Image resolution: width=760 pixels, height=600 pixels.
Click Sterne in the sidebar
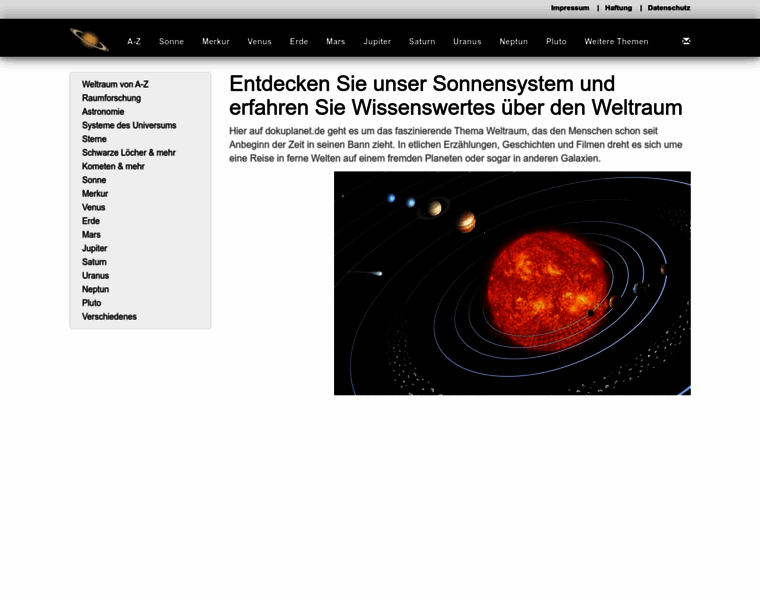[94, 139]
